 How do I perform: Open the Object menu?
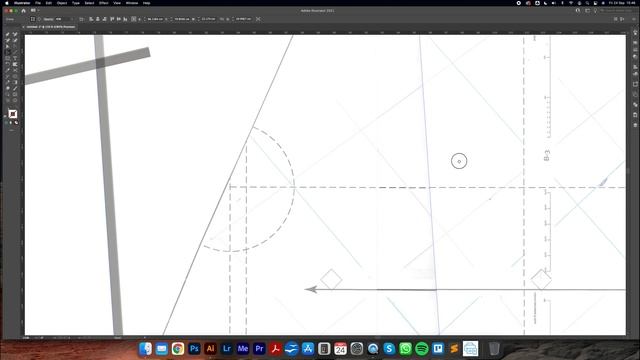pos(62,3)
